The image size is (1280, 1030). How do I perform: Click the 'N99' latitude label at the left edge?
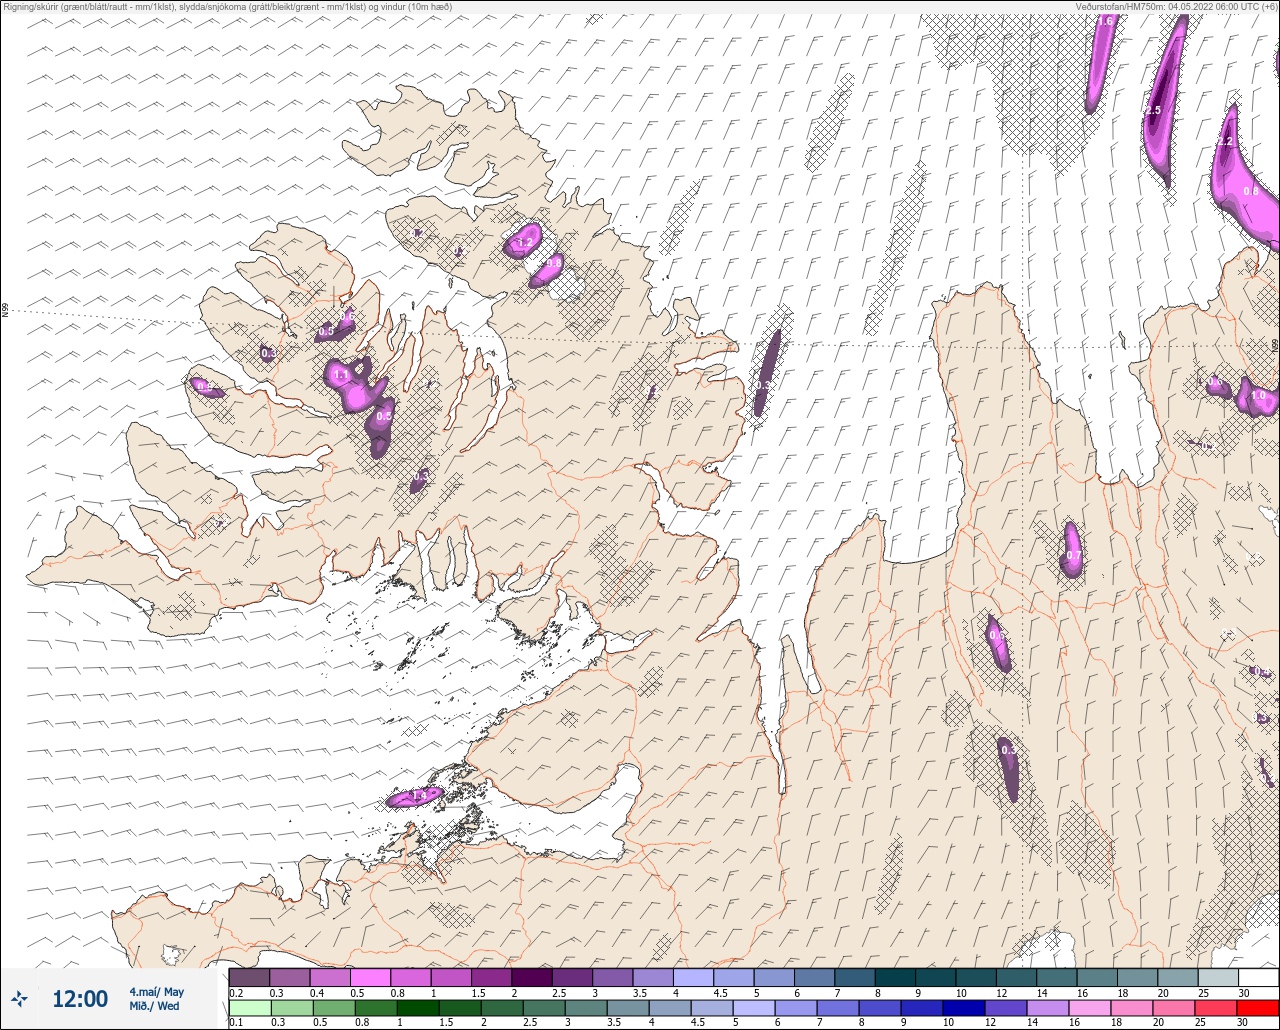pos(5,311)
